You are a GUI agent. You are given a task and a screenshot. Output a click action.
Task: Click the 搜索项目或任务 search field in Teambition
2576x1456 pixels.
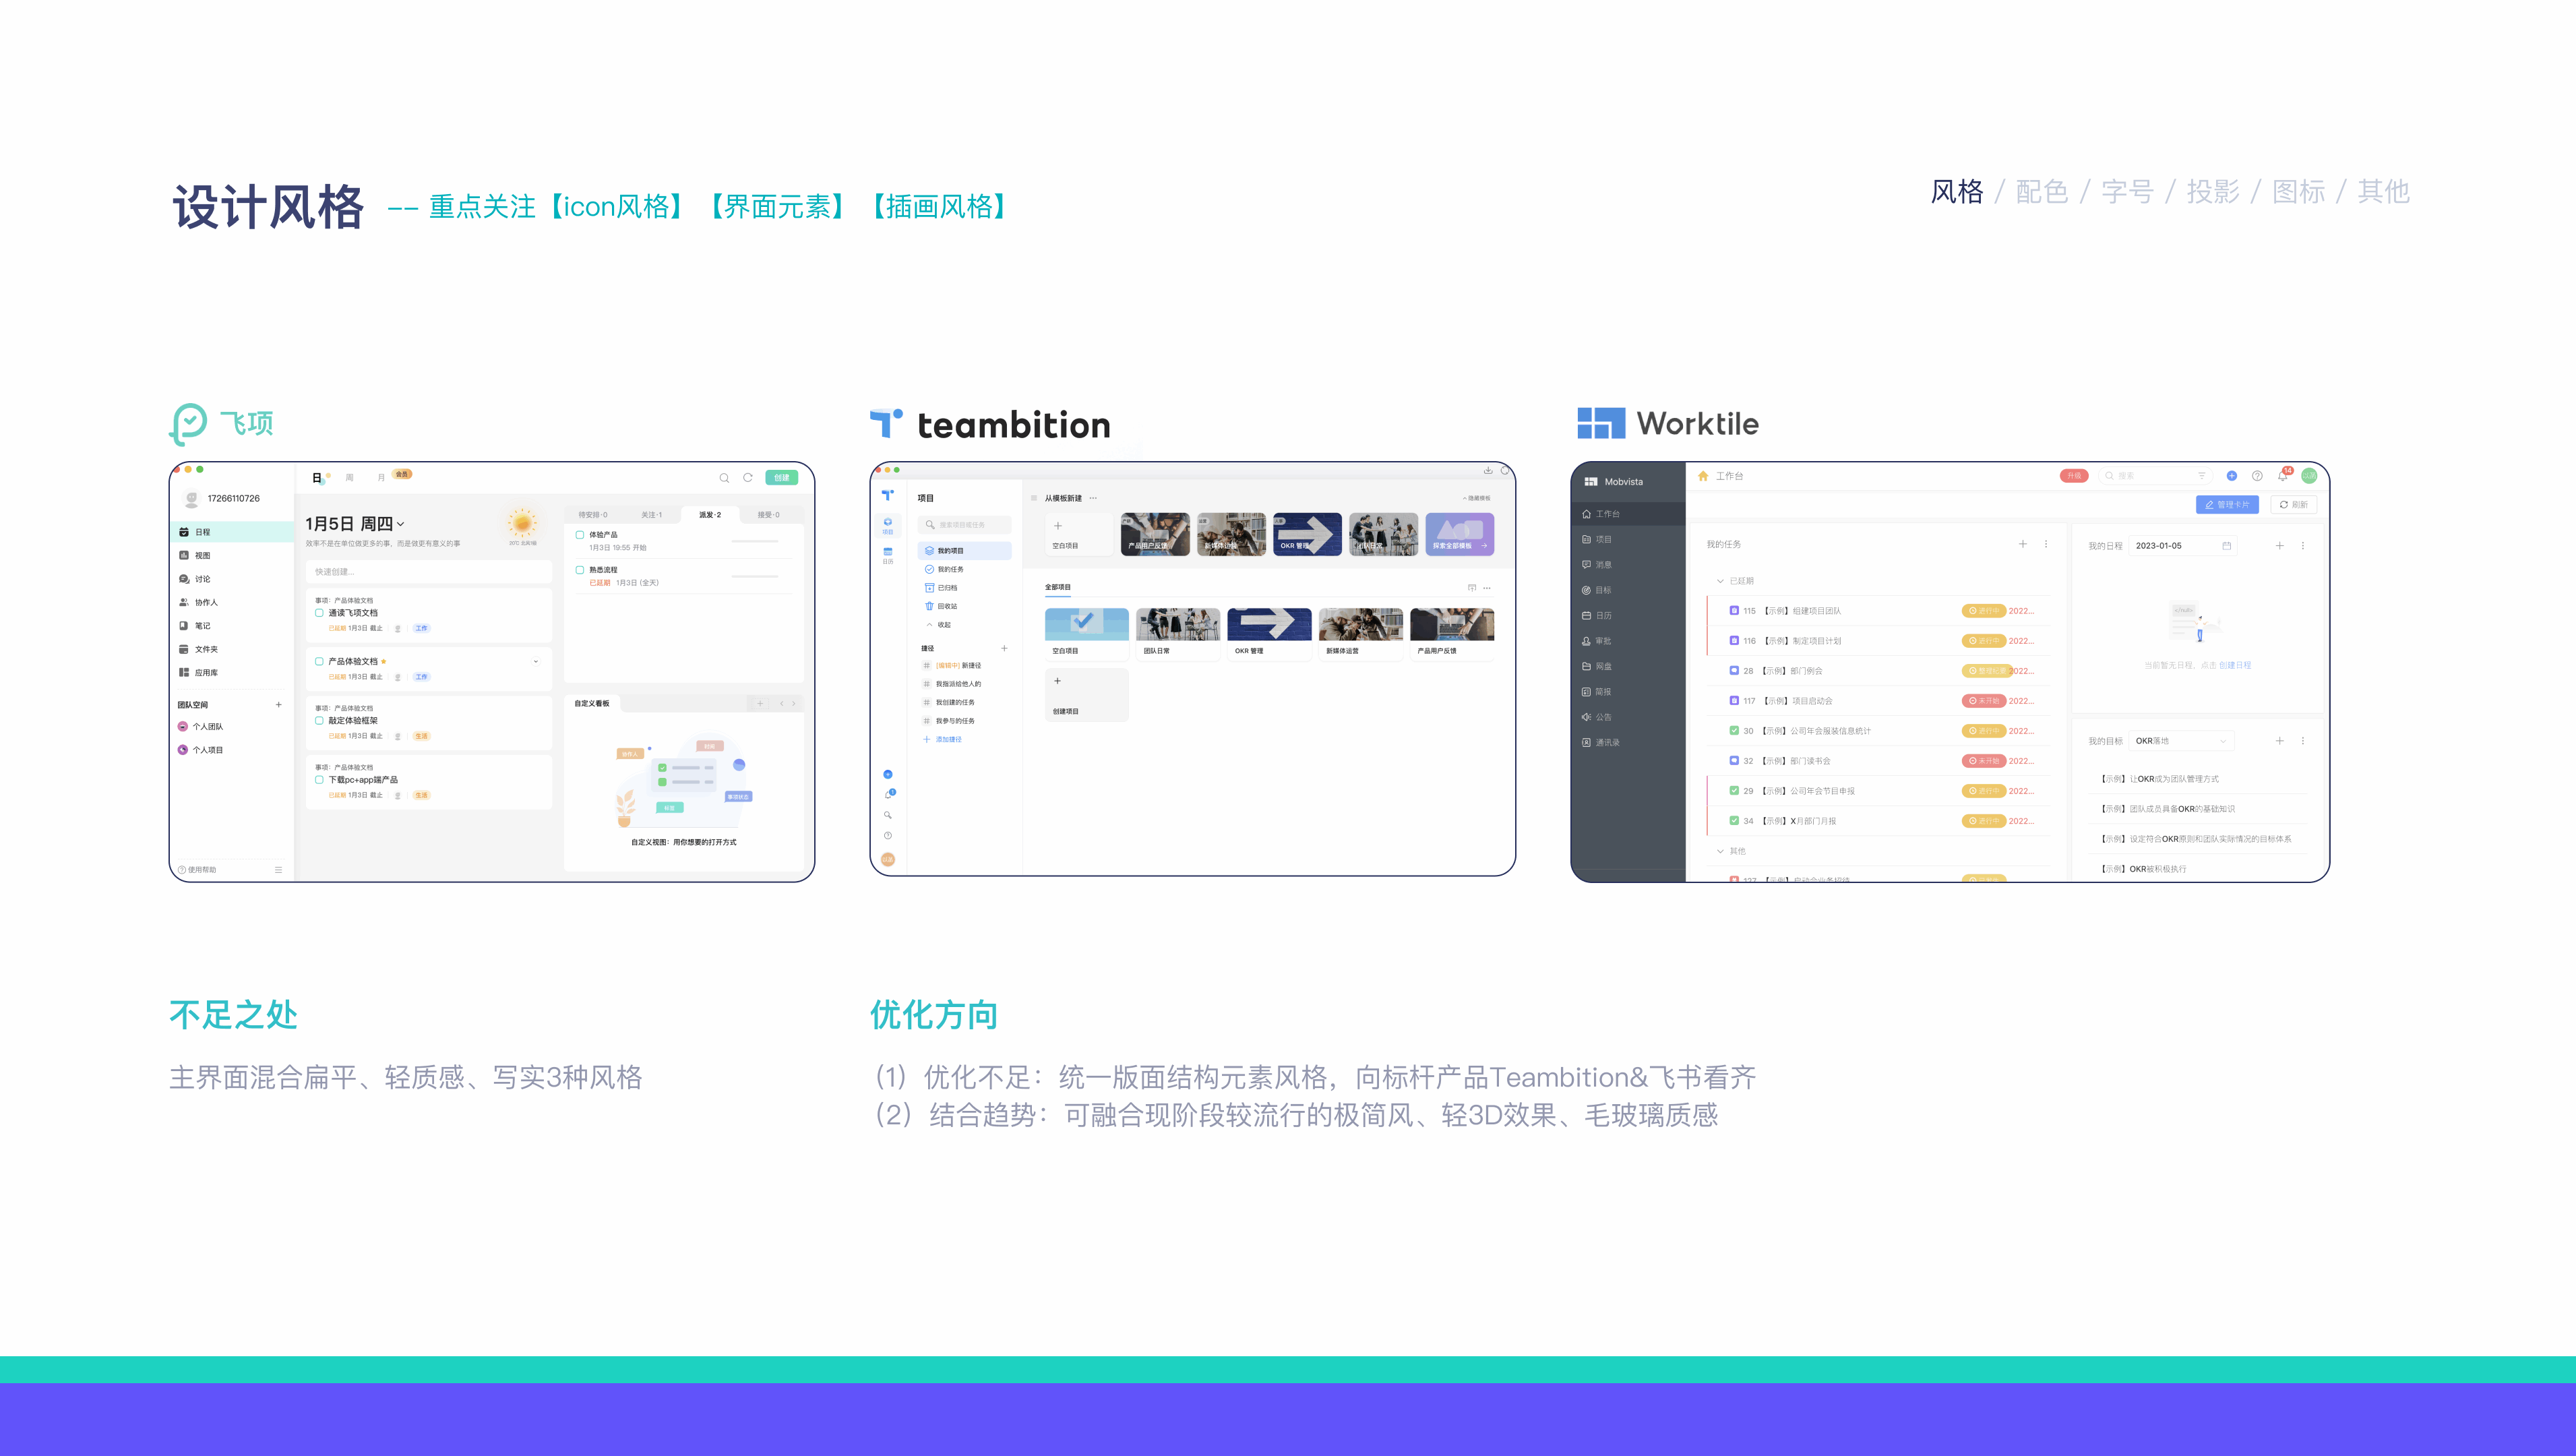[965, 525]
